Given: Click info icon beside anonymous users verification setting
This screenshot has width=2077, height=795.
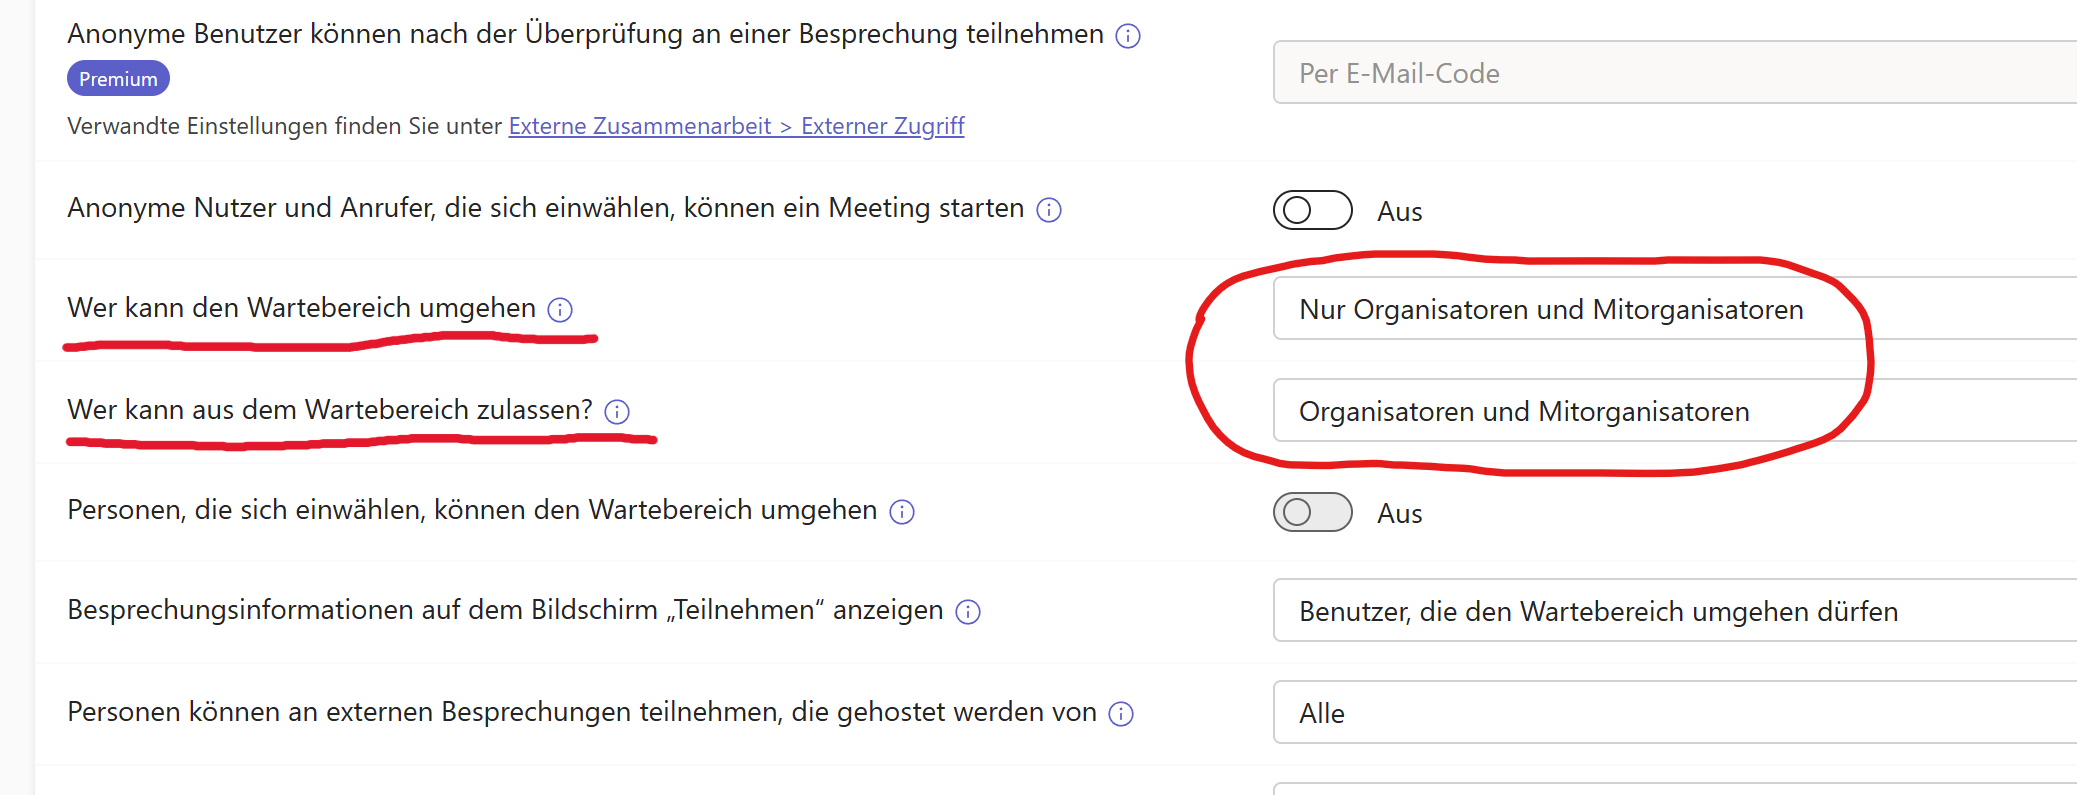Looking at the screenshot, I should point(1127,36).
